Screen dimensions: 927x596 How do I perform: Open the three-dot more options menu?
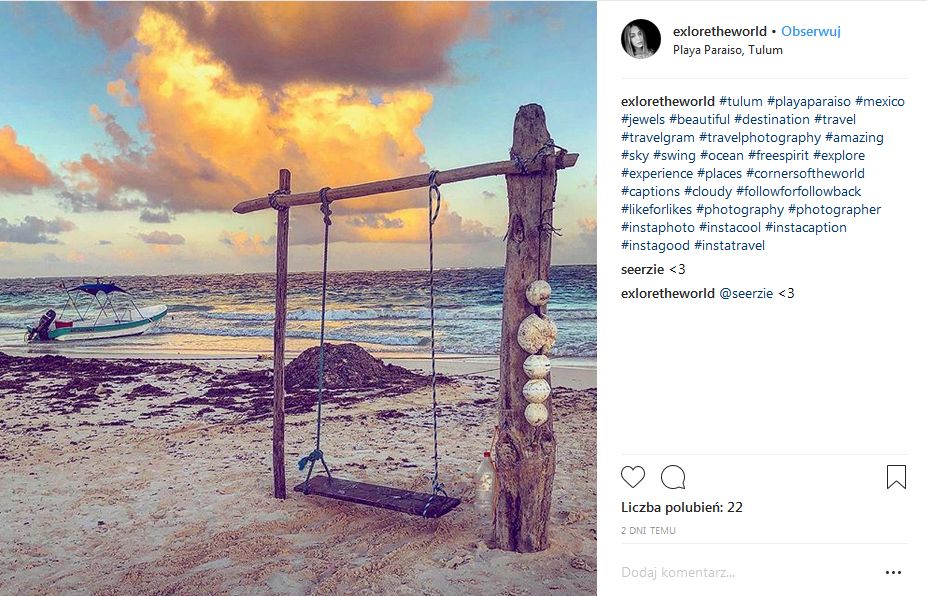point(893,573)
